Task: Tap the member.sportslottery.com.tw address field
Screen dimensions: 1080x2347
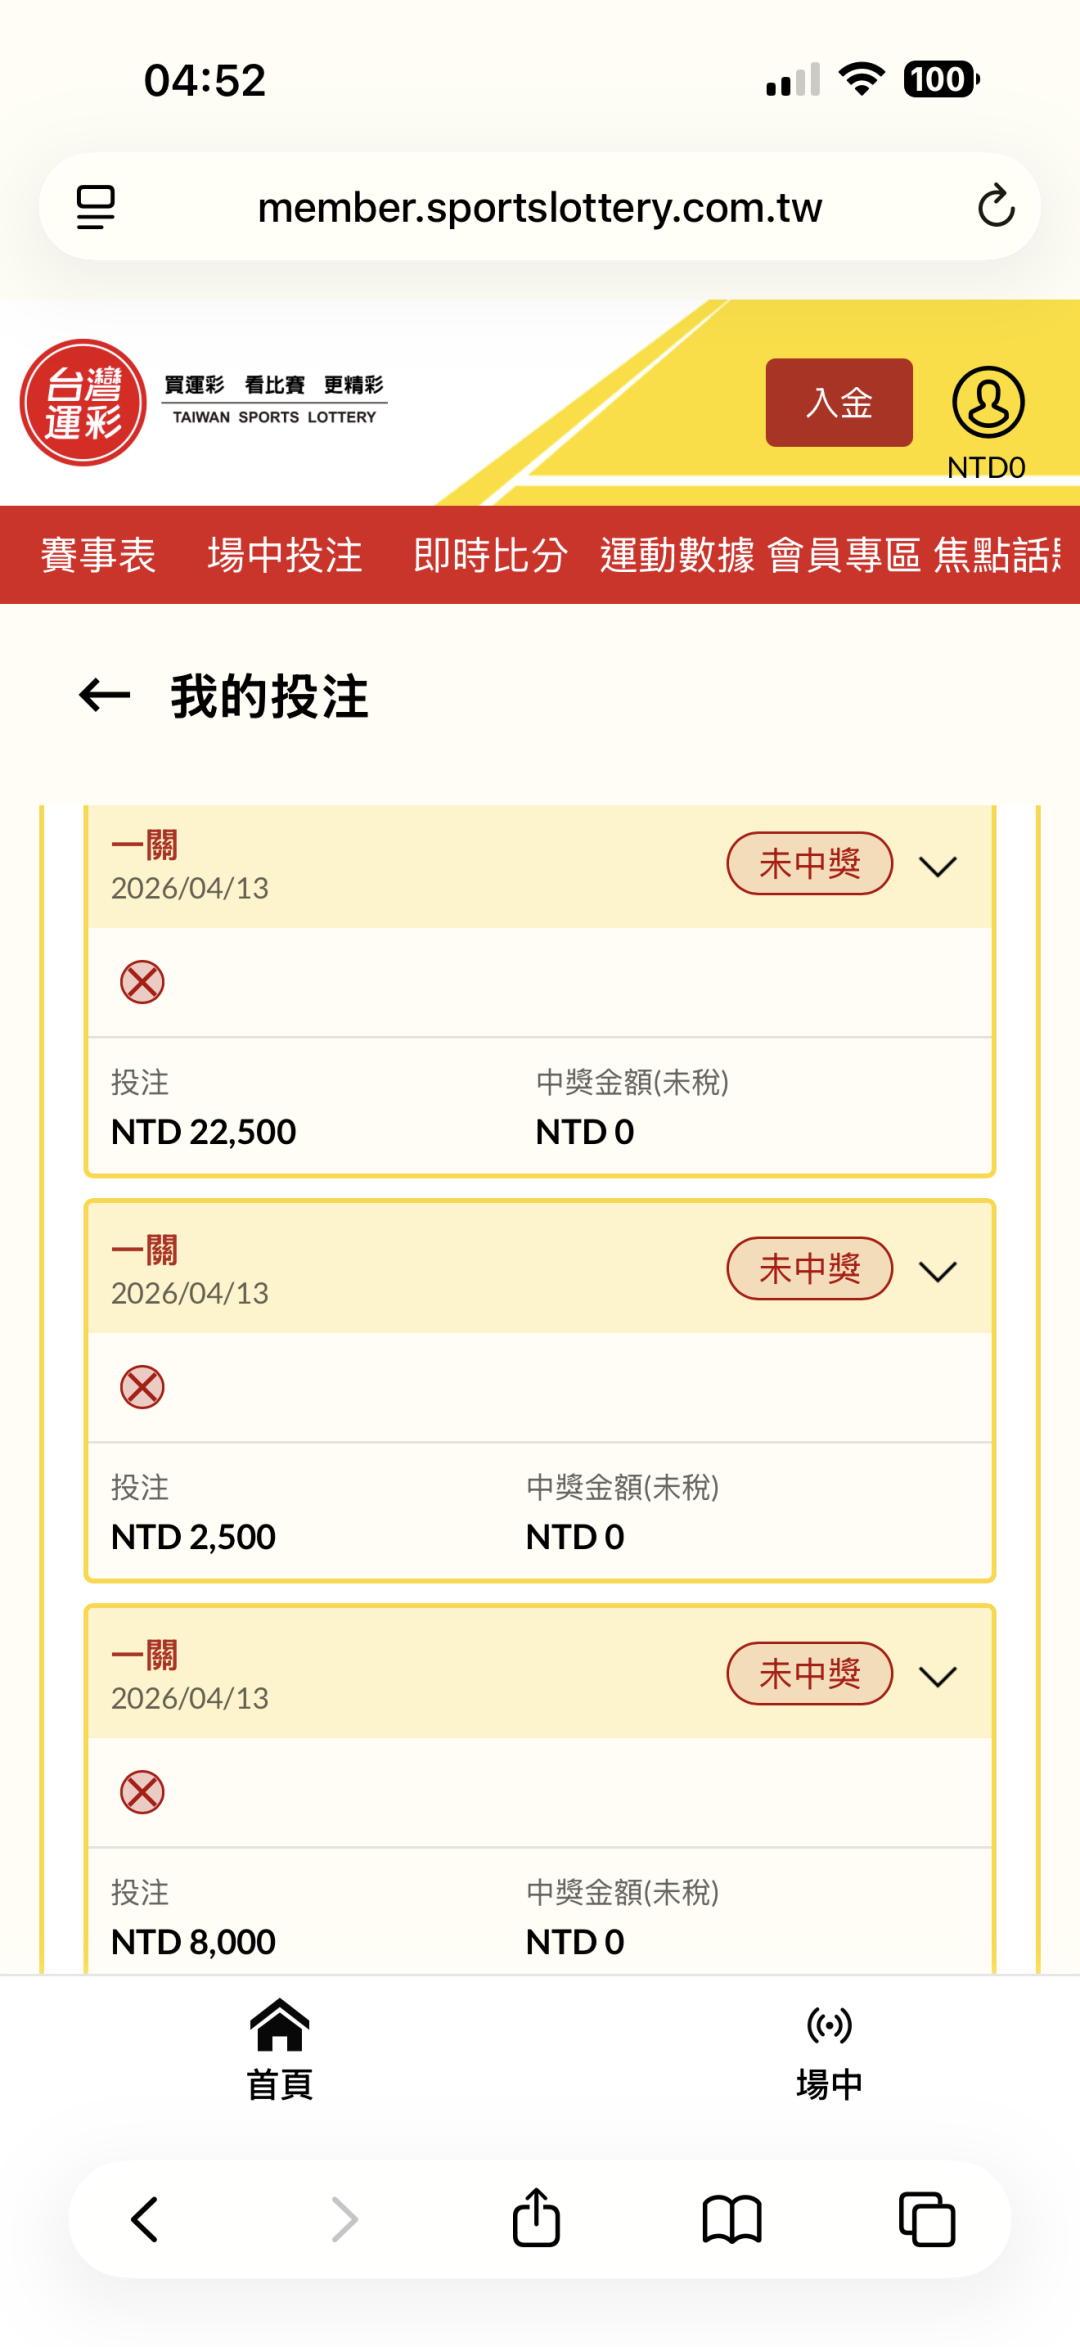Action: pyautogui.click(x=540, y=207)
